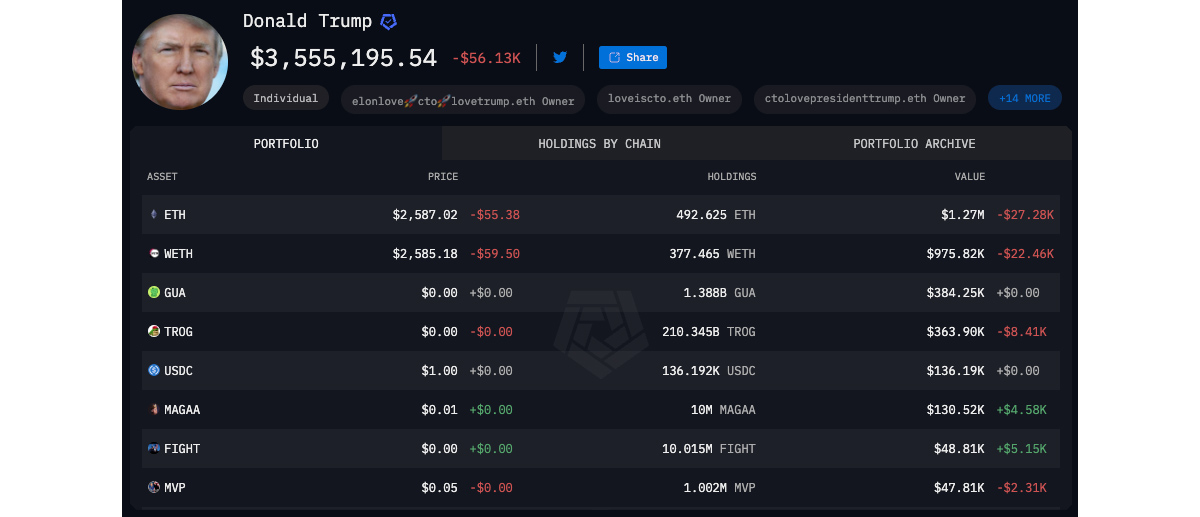Viewport: 1200px width, 517px height.
Task: Click the 210.345B TROG holdings cell
Action: pos(709,332)
